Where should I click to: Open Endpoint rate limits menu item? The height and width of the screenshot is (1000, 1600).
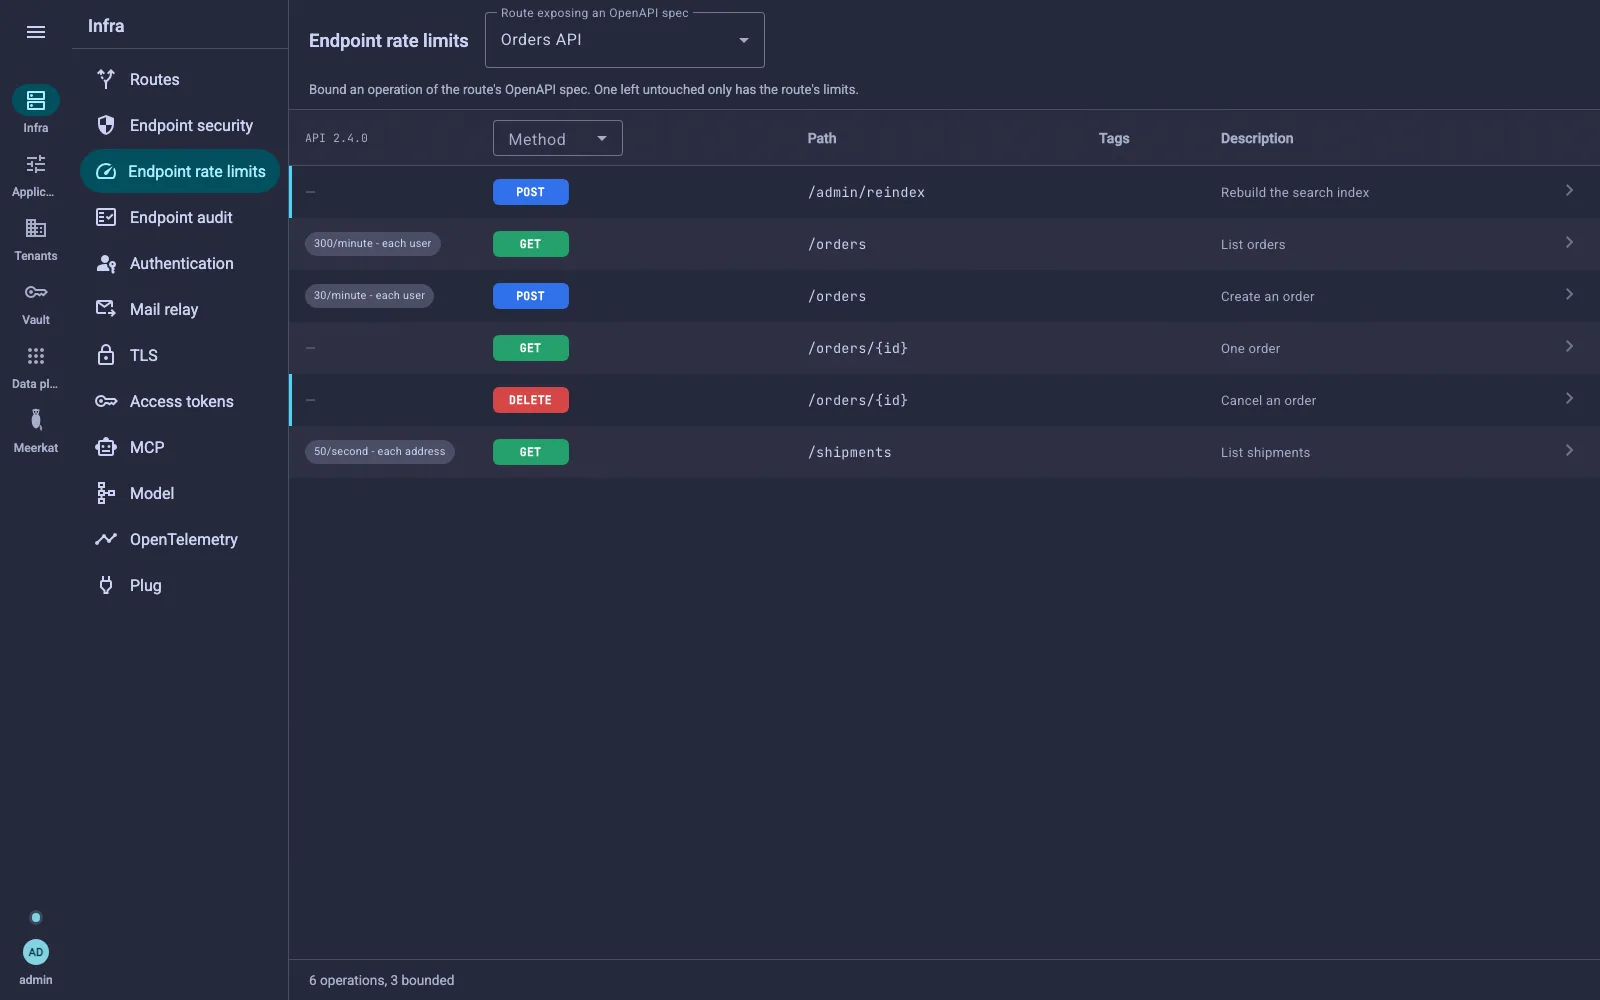click(x=180, y=171)
